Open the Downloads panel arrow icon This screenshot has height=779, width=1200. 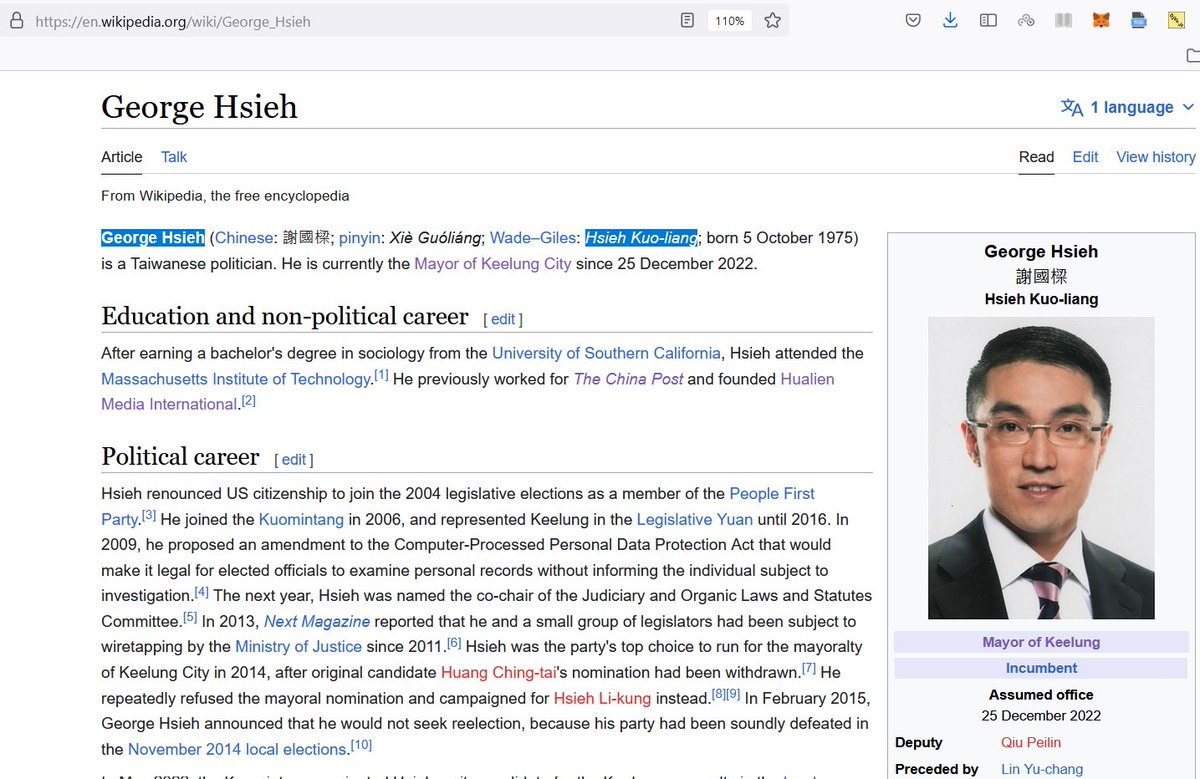(x=950, y=20)
